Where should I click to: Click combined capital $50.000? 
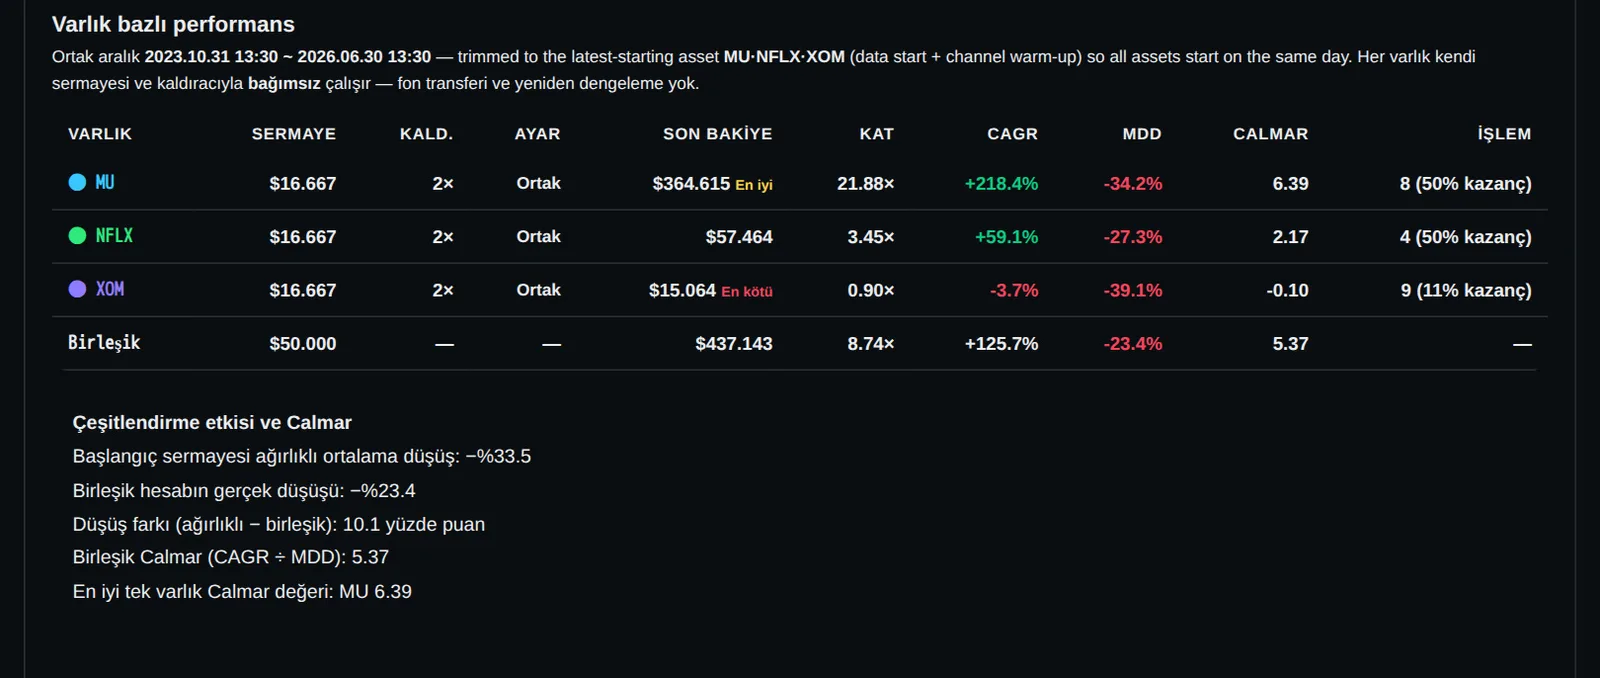coord(303,344)
